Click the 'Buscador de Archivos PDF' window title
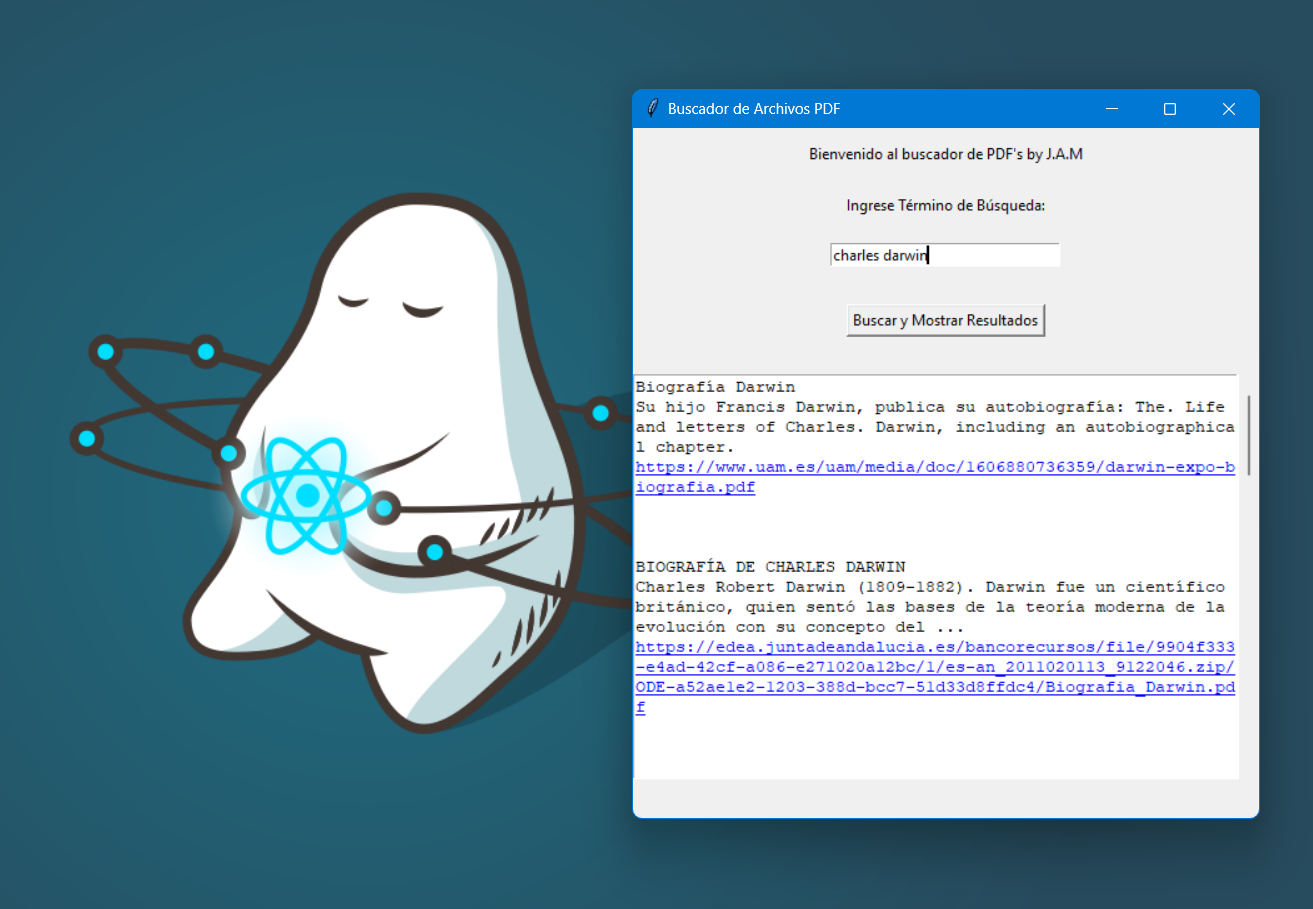 click(754, 109)
